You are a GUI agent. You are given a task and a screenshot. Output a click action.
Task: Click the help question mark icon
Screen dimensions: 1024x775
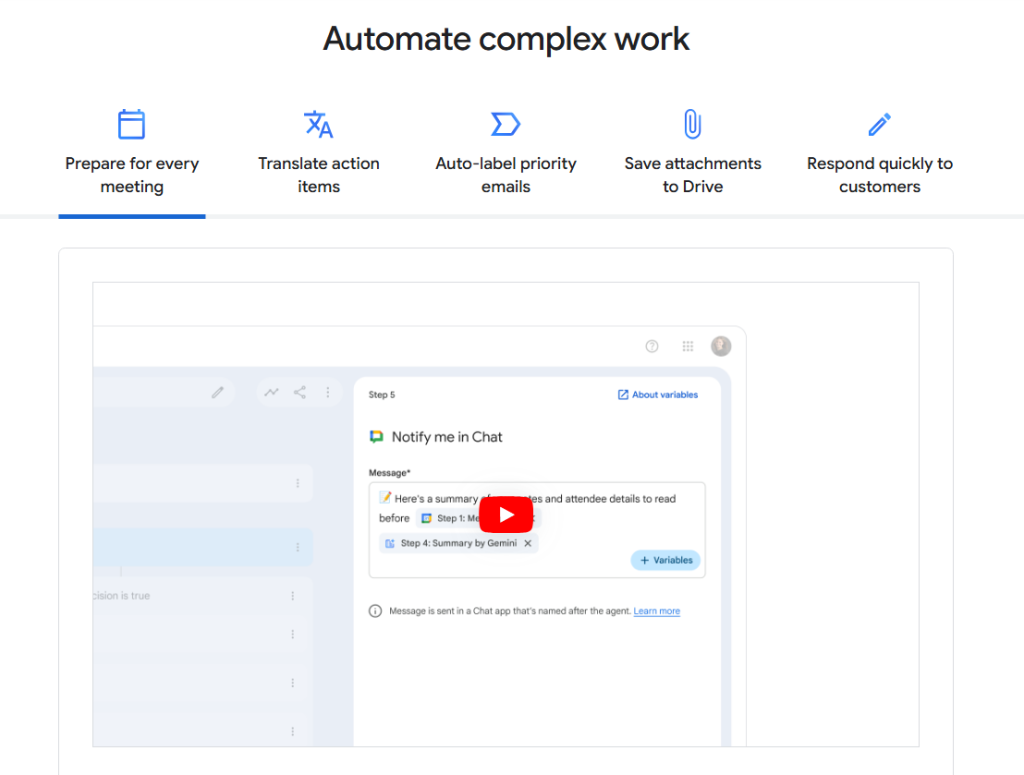(652, 346)
